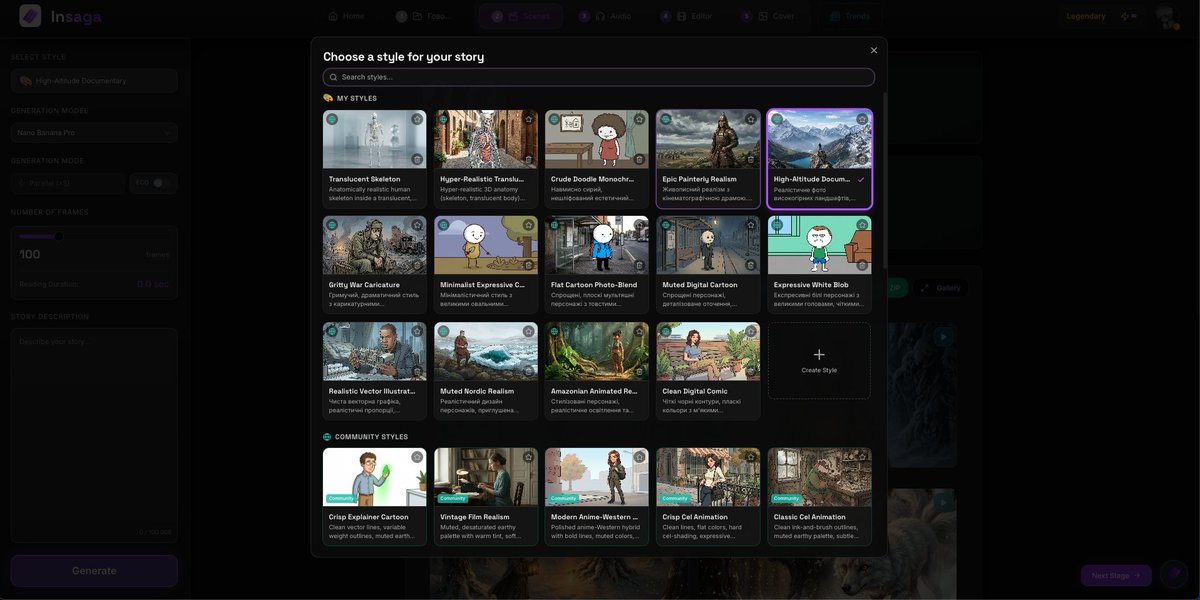Delete the Hyper-Realistic Translucent style via trash icon
1200x600 pixels.
click(x=528, y=159)
